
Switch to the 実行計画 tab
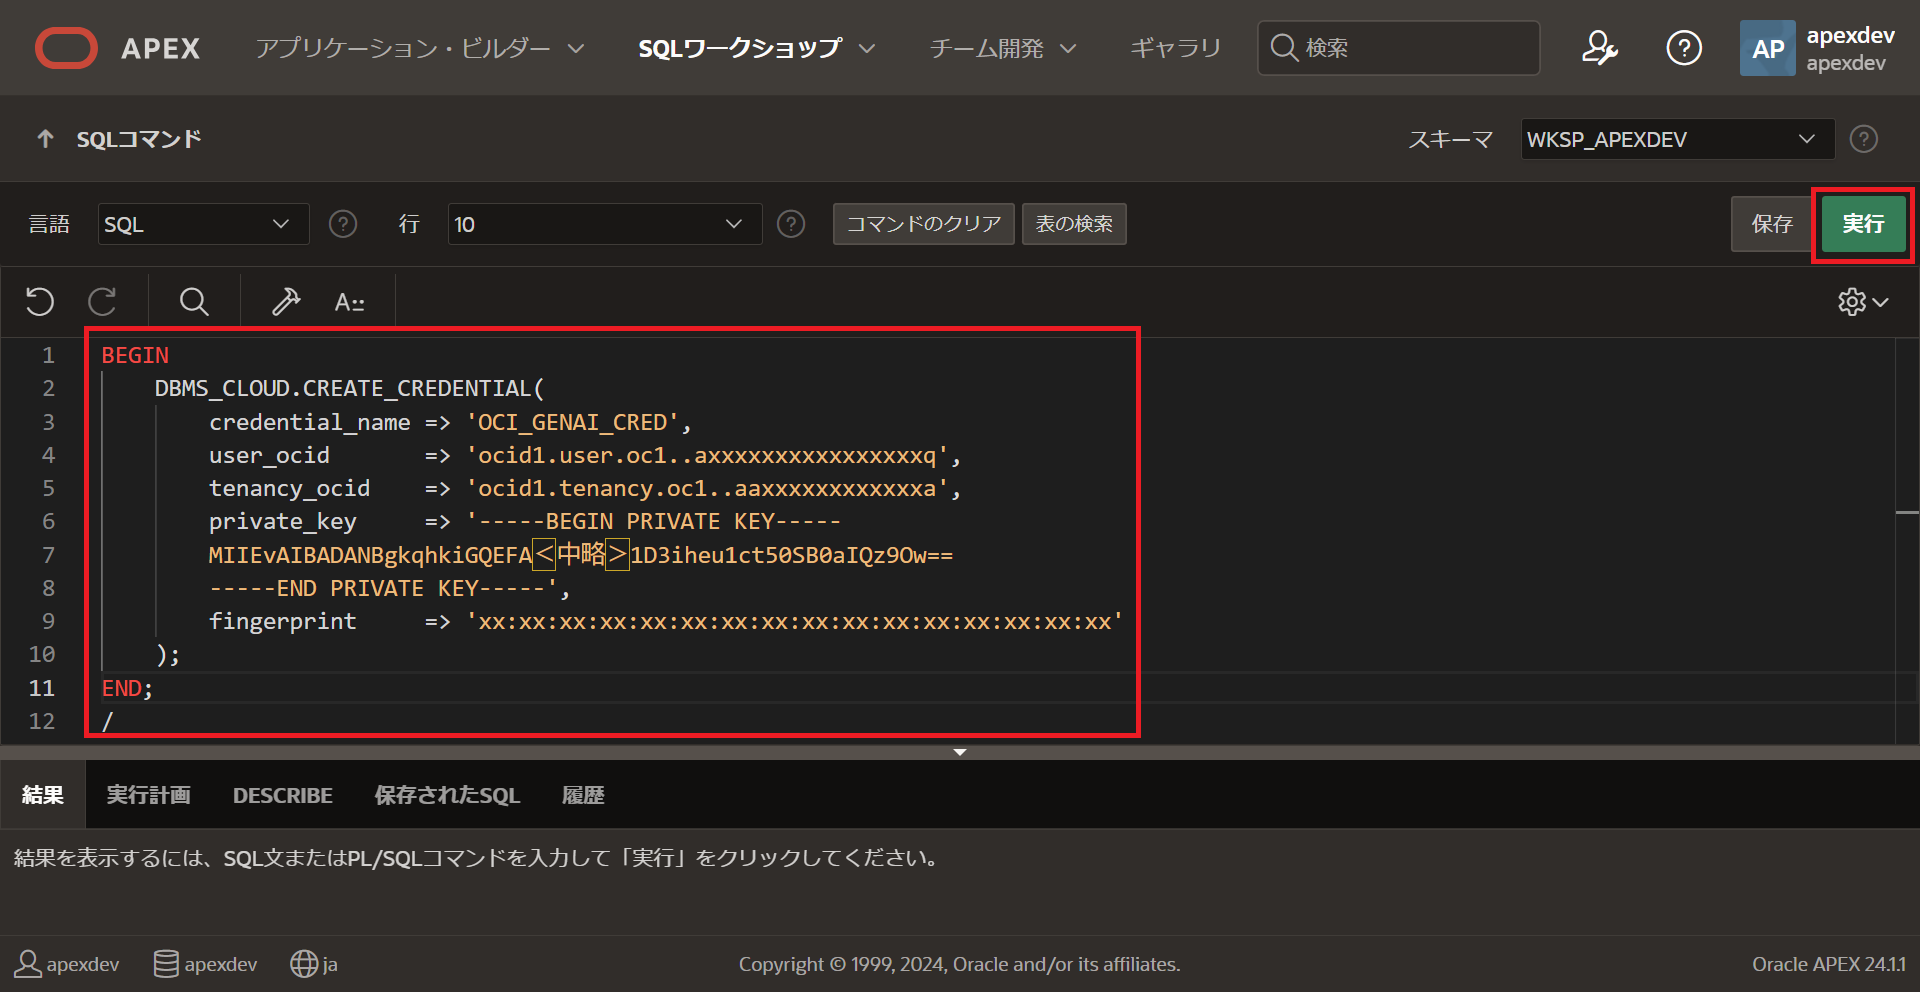[x=149, y=795]
